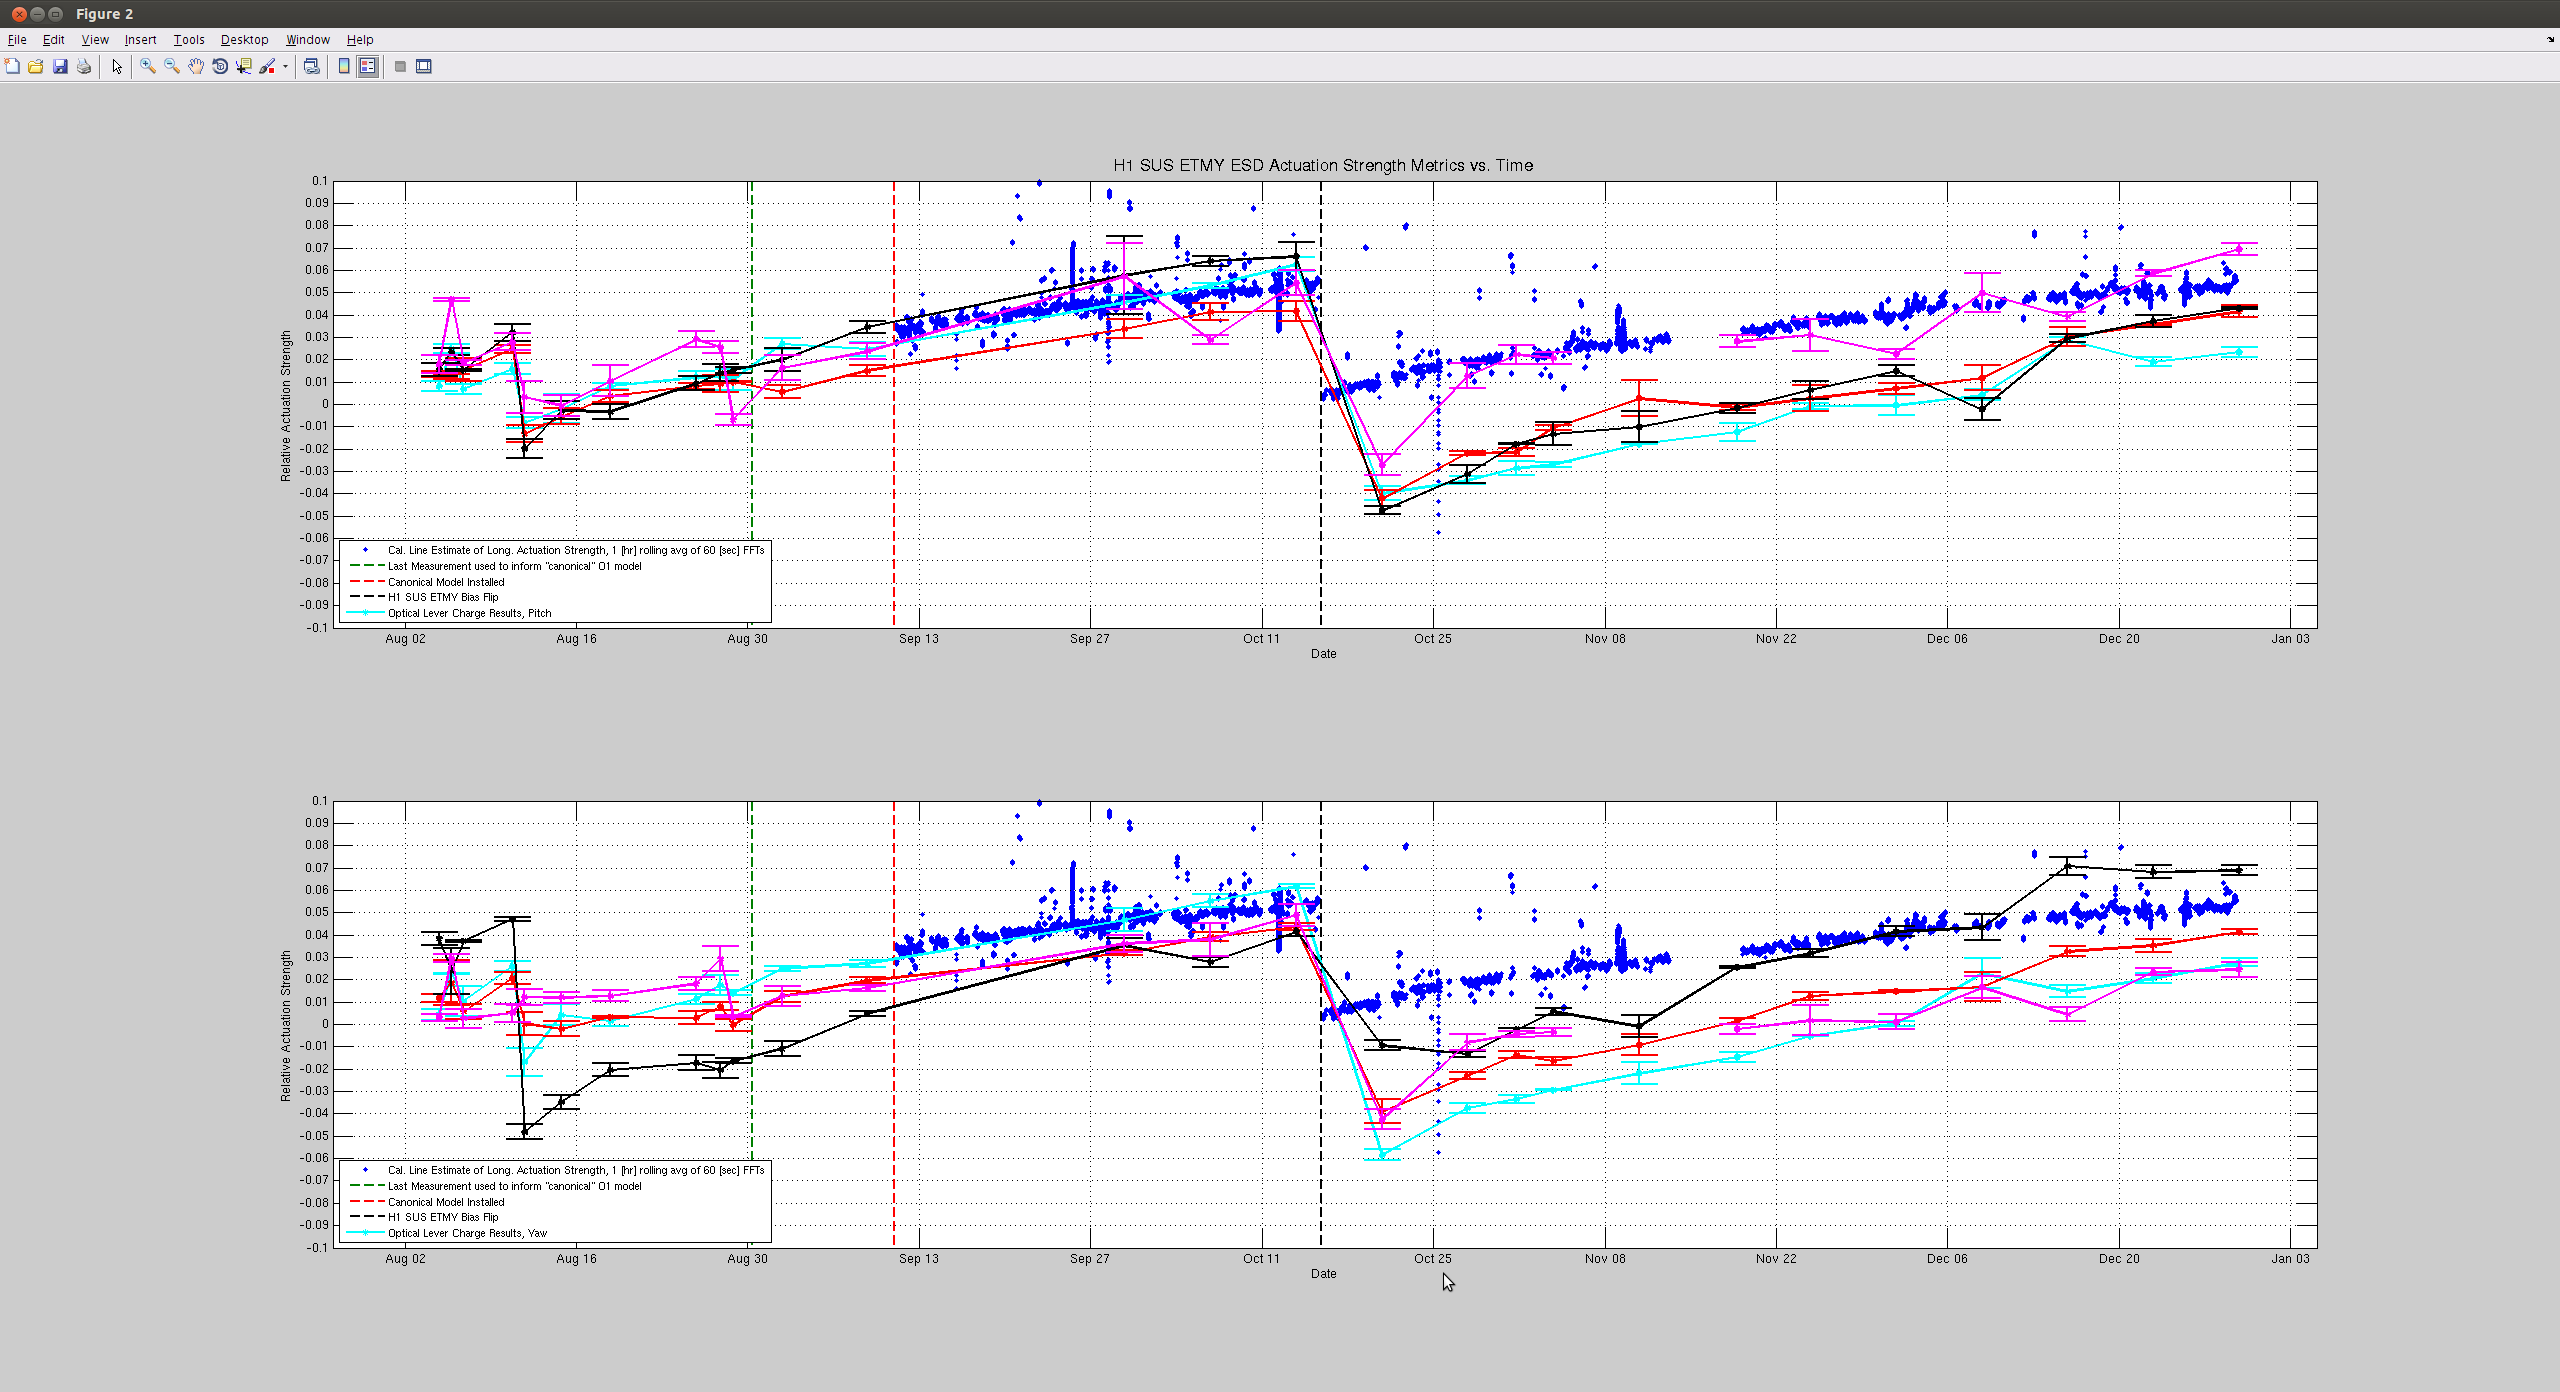2560x1392 pixels.
Task: Click 'Optical Lever Charge Results, Yaw' legend entry
Action: [467, 1233]
